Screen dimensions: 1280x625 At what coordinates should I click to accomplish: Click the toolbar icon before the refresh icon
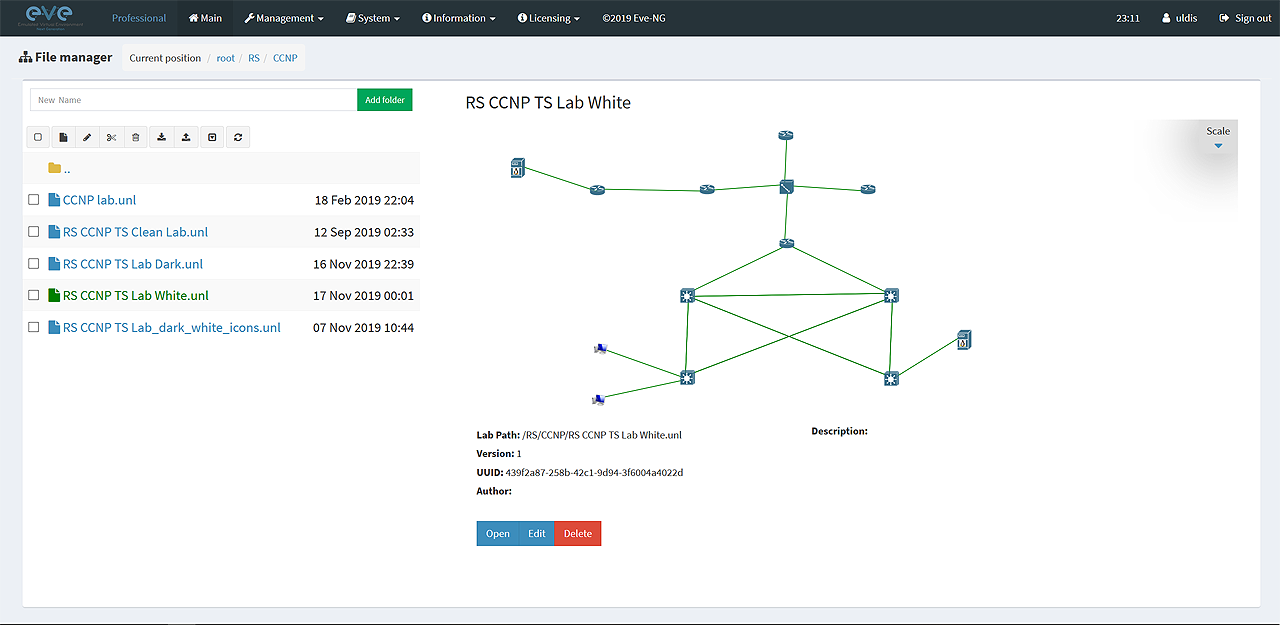pos(212,137)
